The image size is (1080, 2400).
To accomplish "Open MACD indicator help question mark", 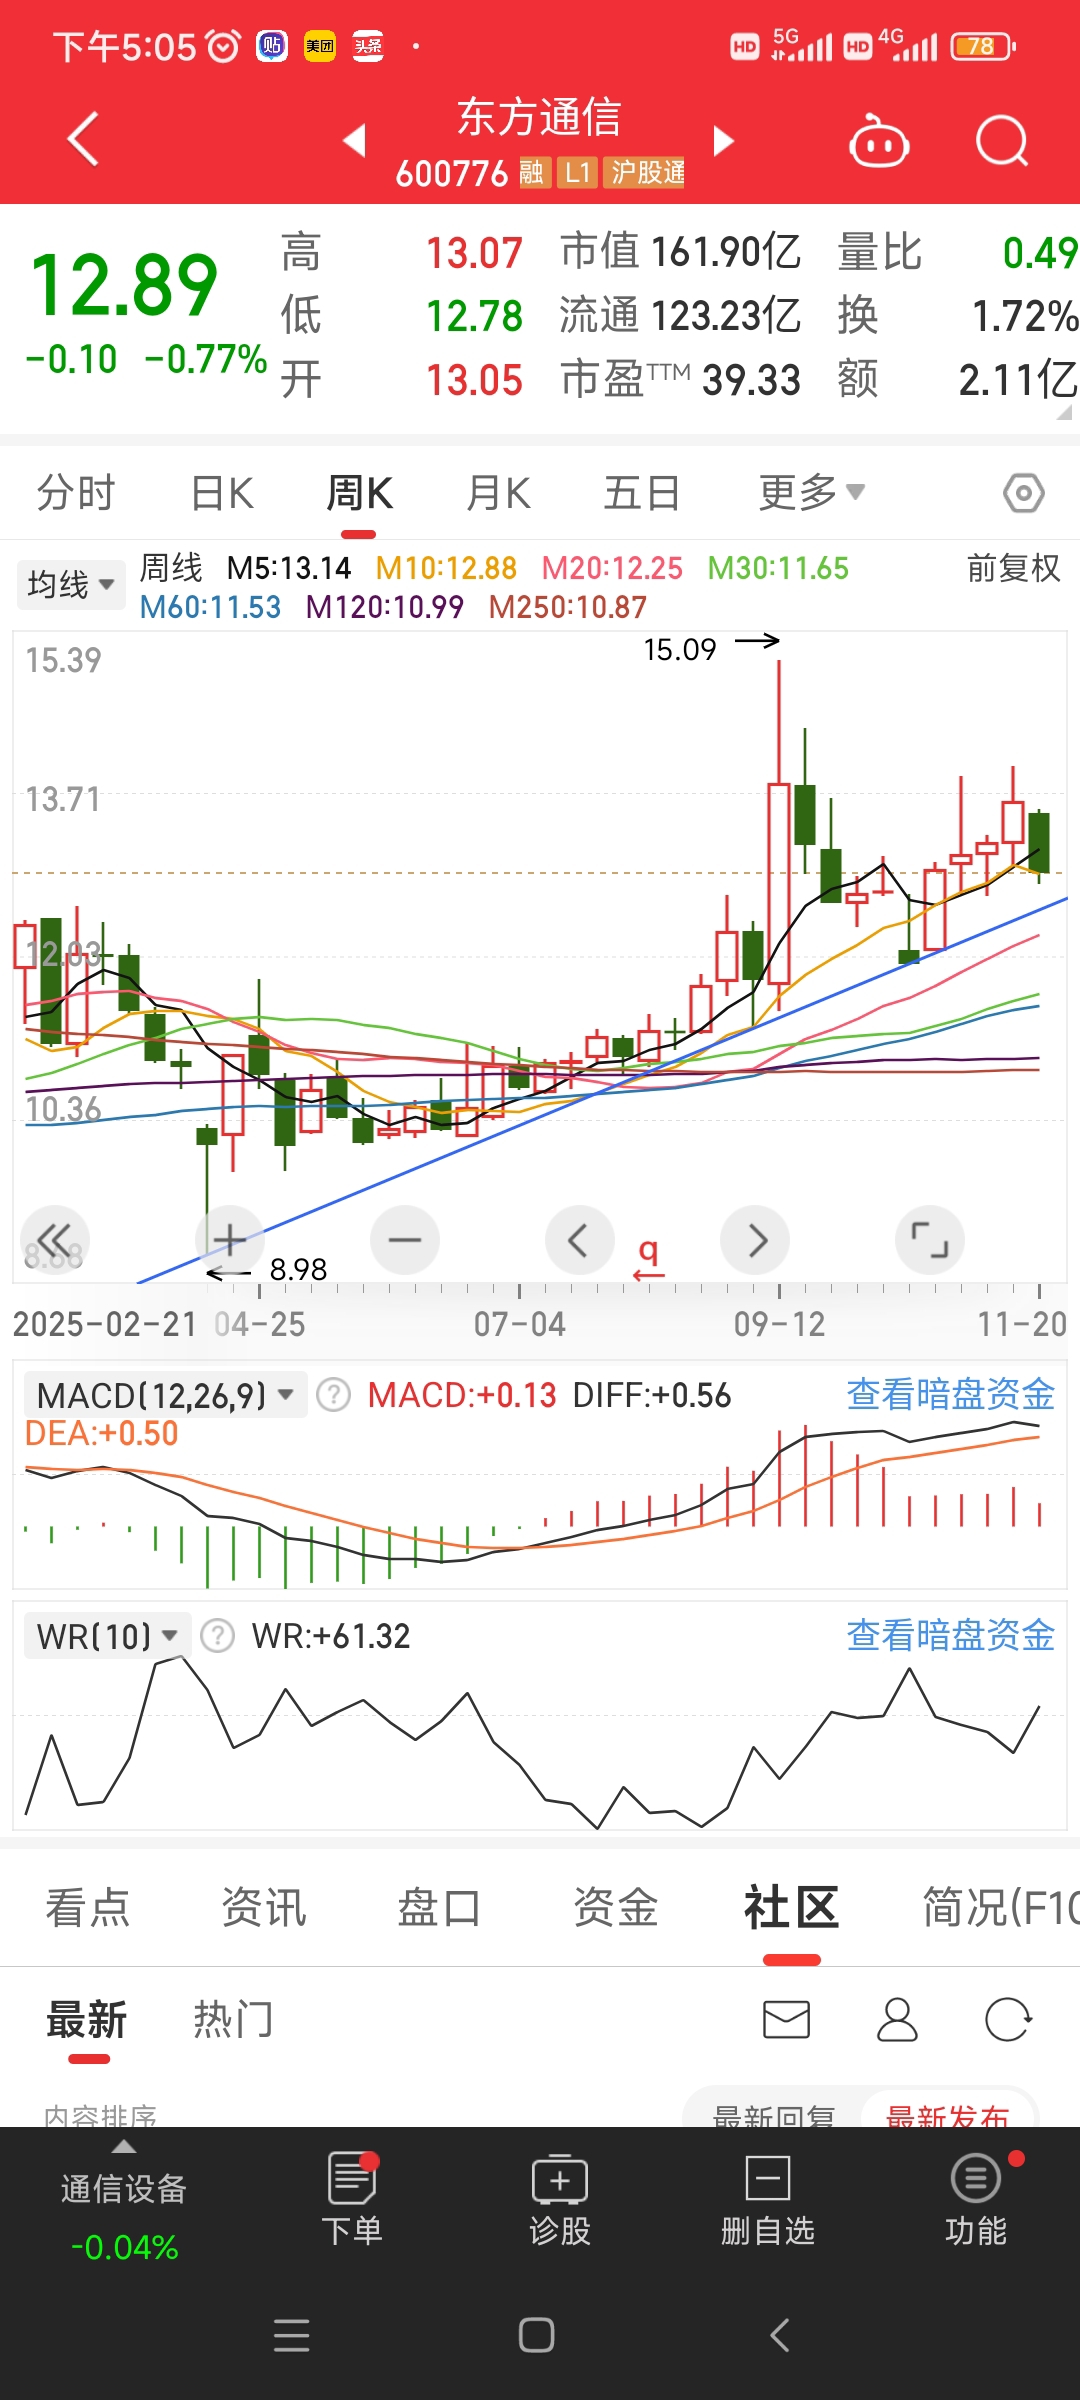I will [x=333, y=1395].
